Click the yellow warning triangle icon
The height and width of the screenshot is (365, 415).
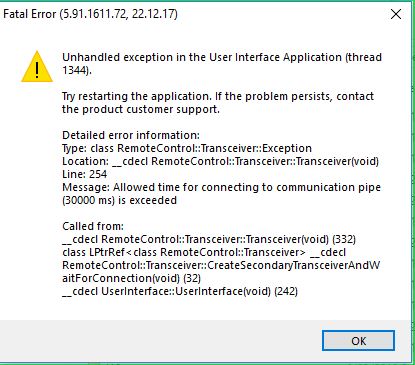[37, 66]
